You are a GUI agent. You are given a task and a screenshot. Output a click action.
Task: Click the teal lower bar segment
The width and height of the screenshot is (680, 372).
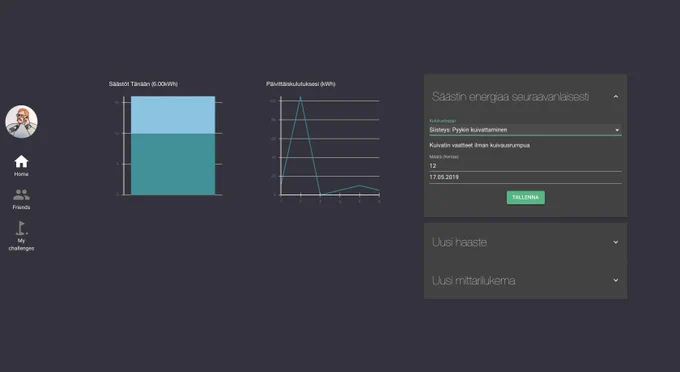coord(173,164)
